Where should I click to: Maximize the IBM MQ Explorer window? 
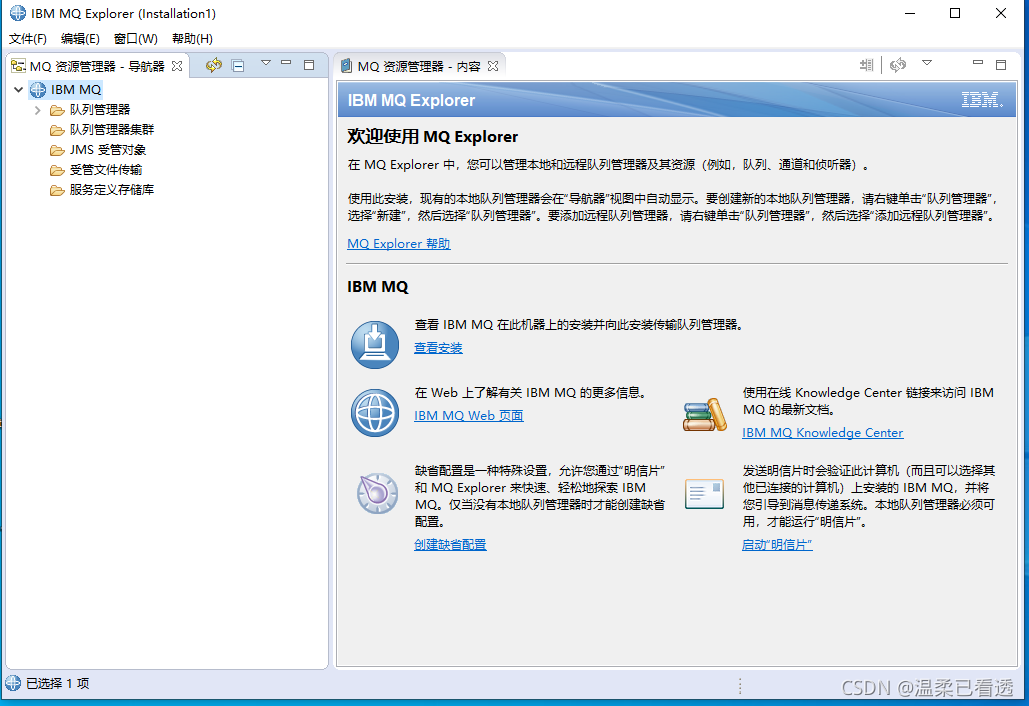click(x=955, y=13)
